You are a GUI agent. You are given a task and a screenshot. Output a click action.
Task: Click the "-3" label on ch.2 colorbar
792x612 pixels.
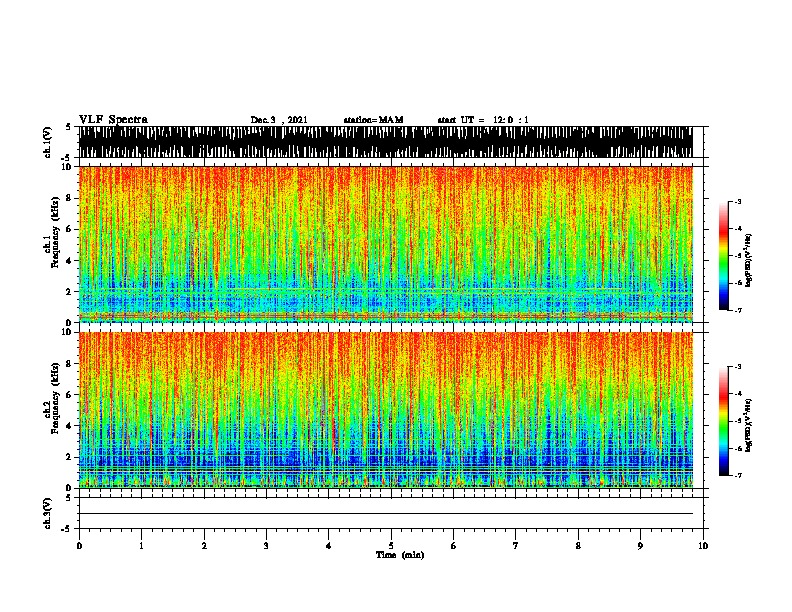(x=738, y=367)
